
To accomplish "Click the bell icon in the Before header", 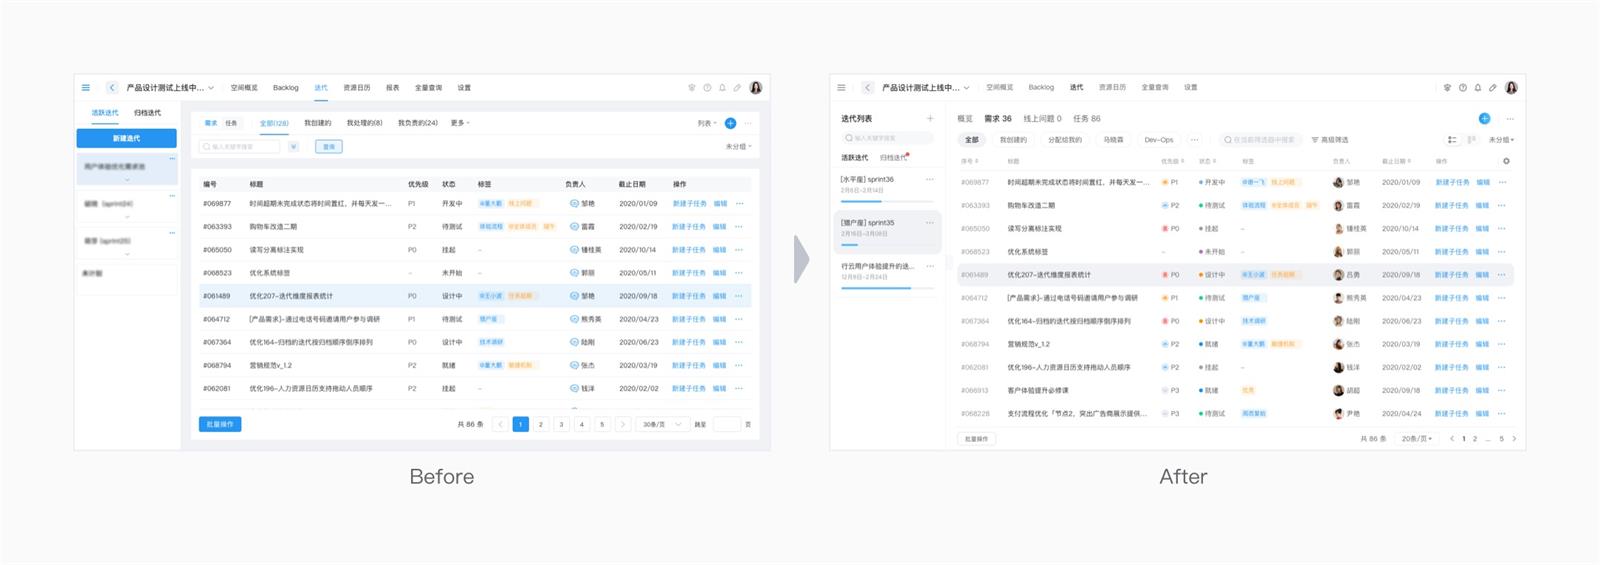I will point(722,88).
